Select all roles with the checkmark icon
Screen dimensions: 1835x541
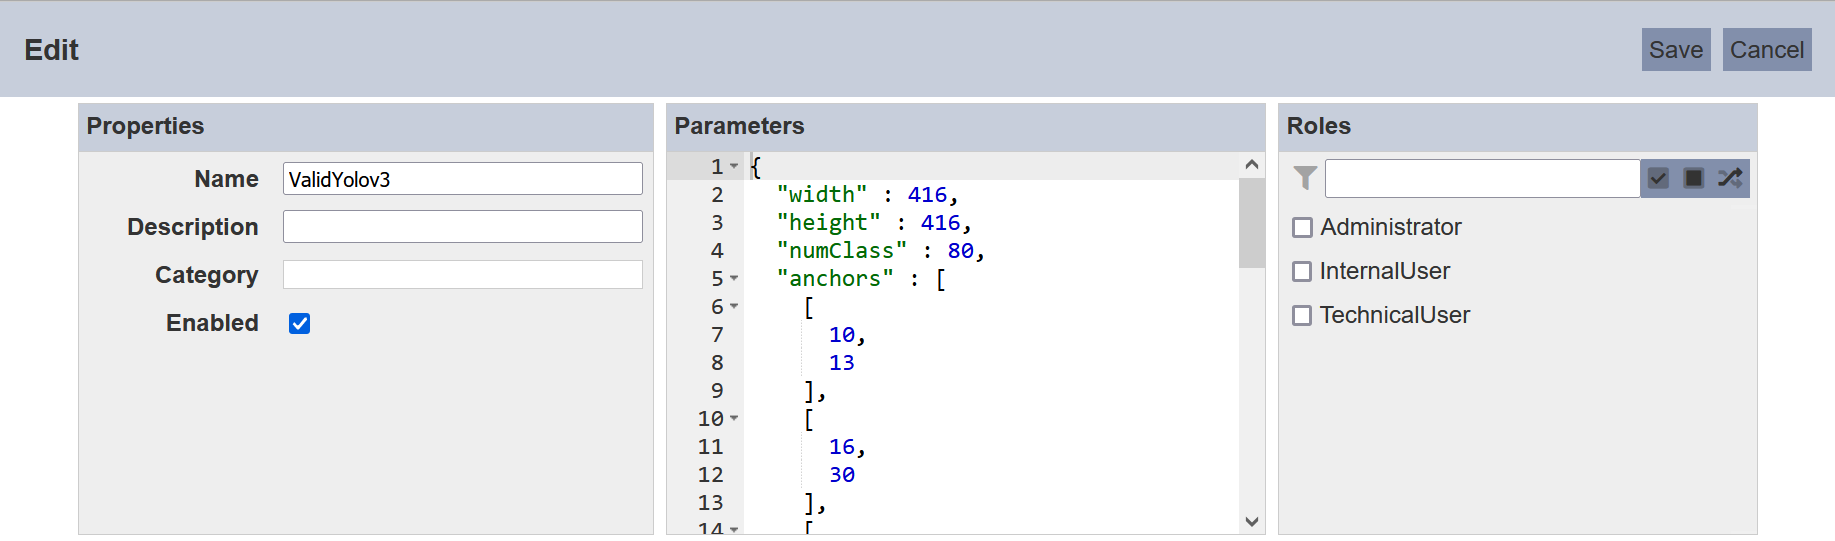1658,178
